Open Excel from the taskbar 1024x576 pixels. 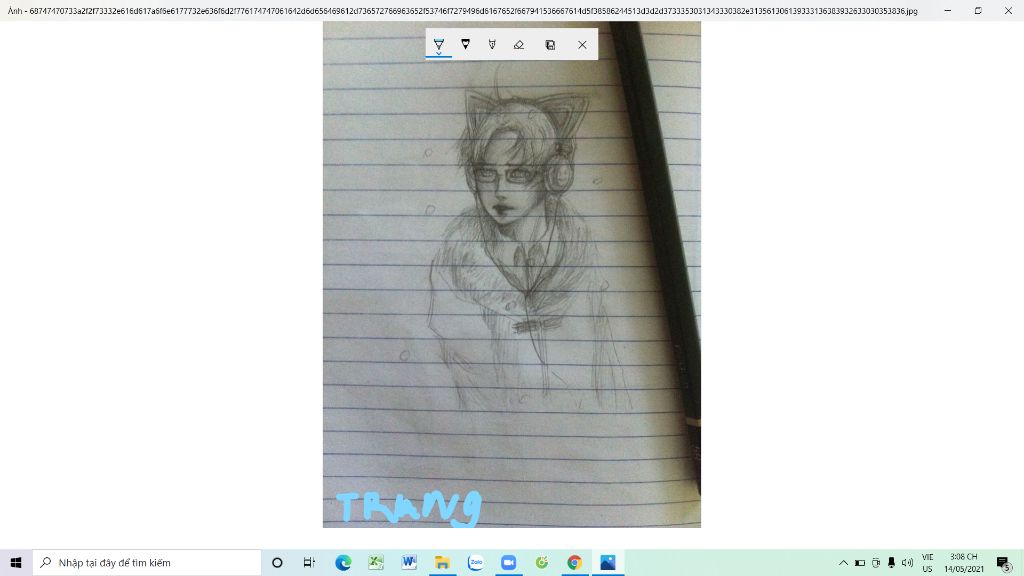[376, 562]
